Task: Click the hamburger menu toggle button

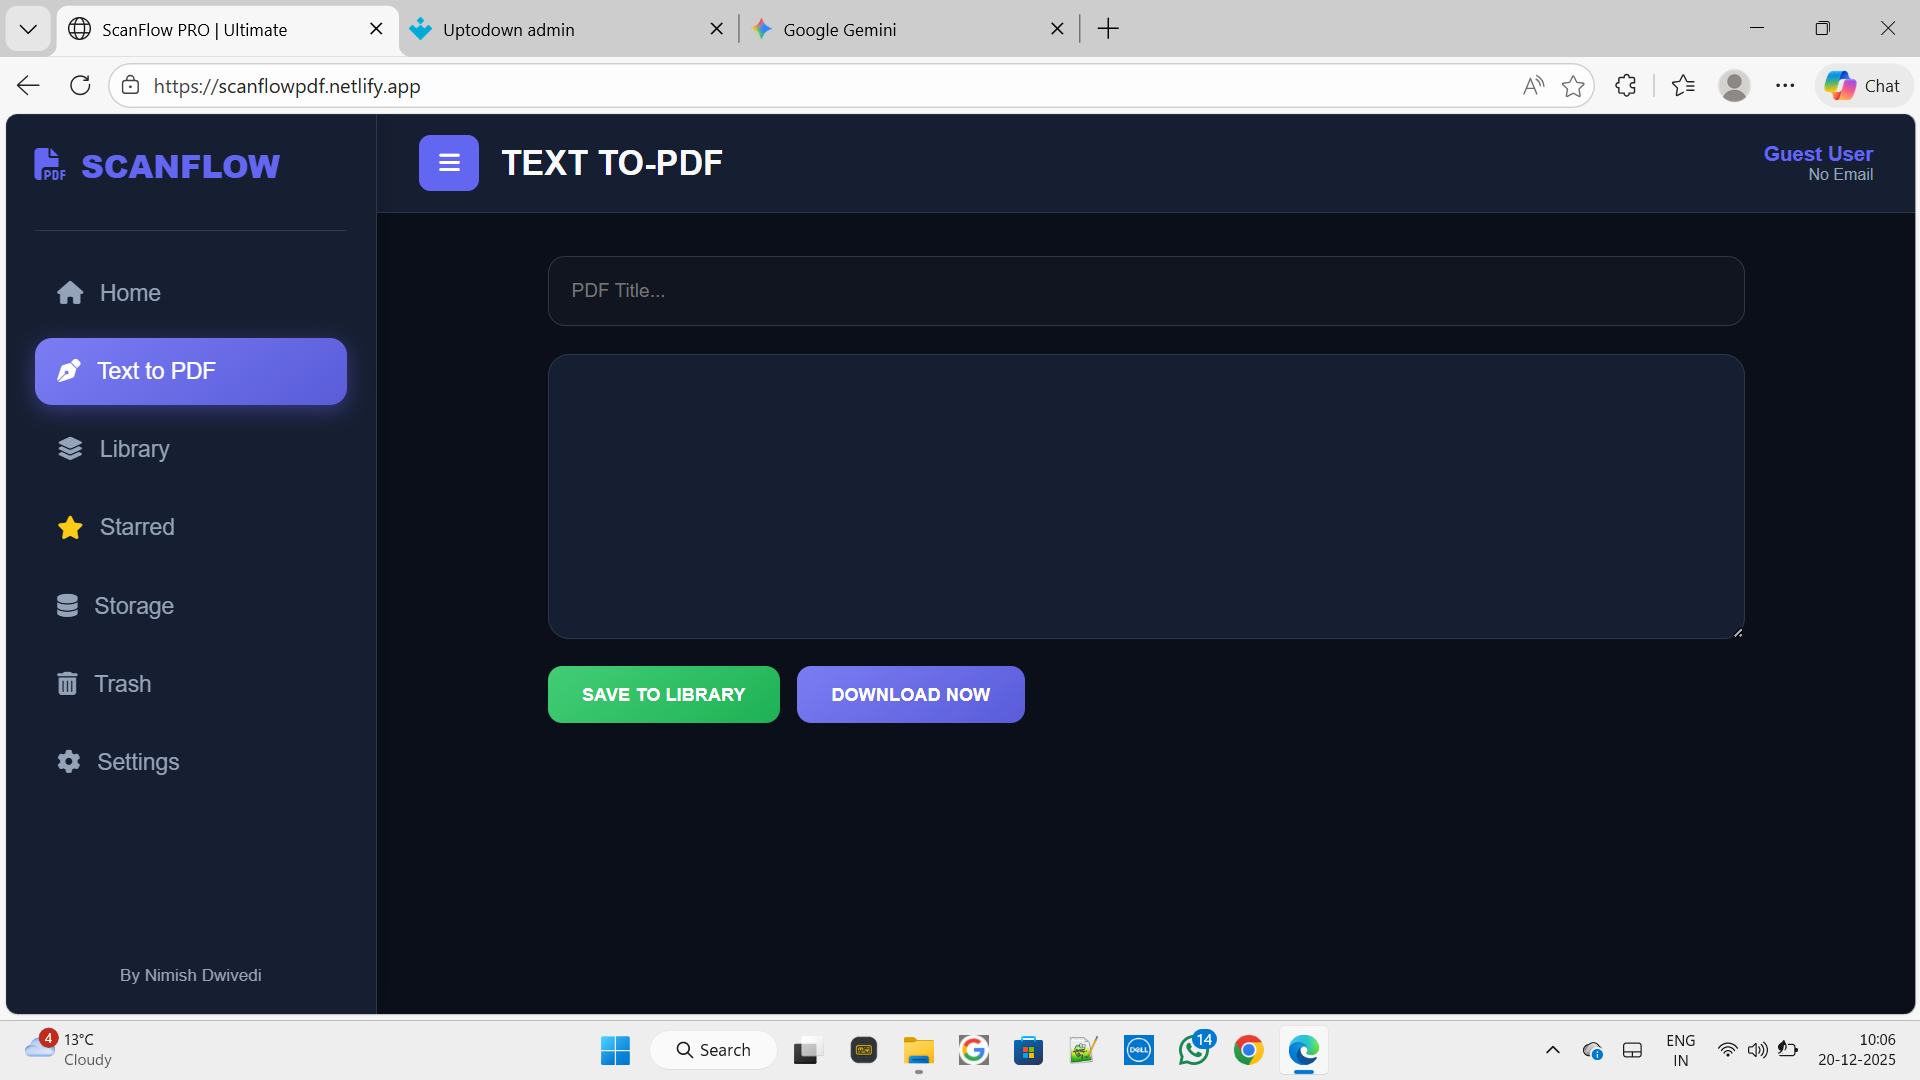Action: 448,163
